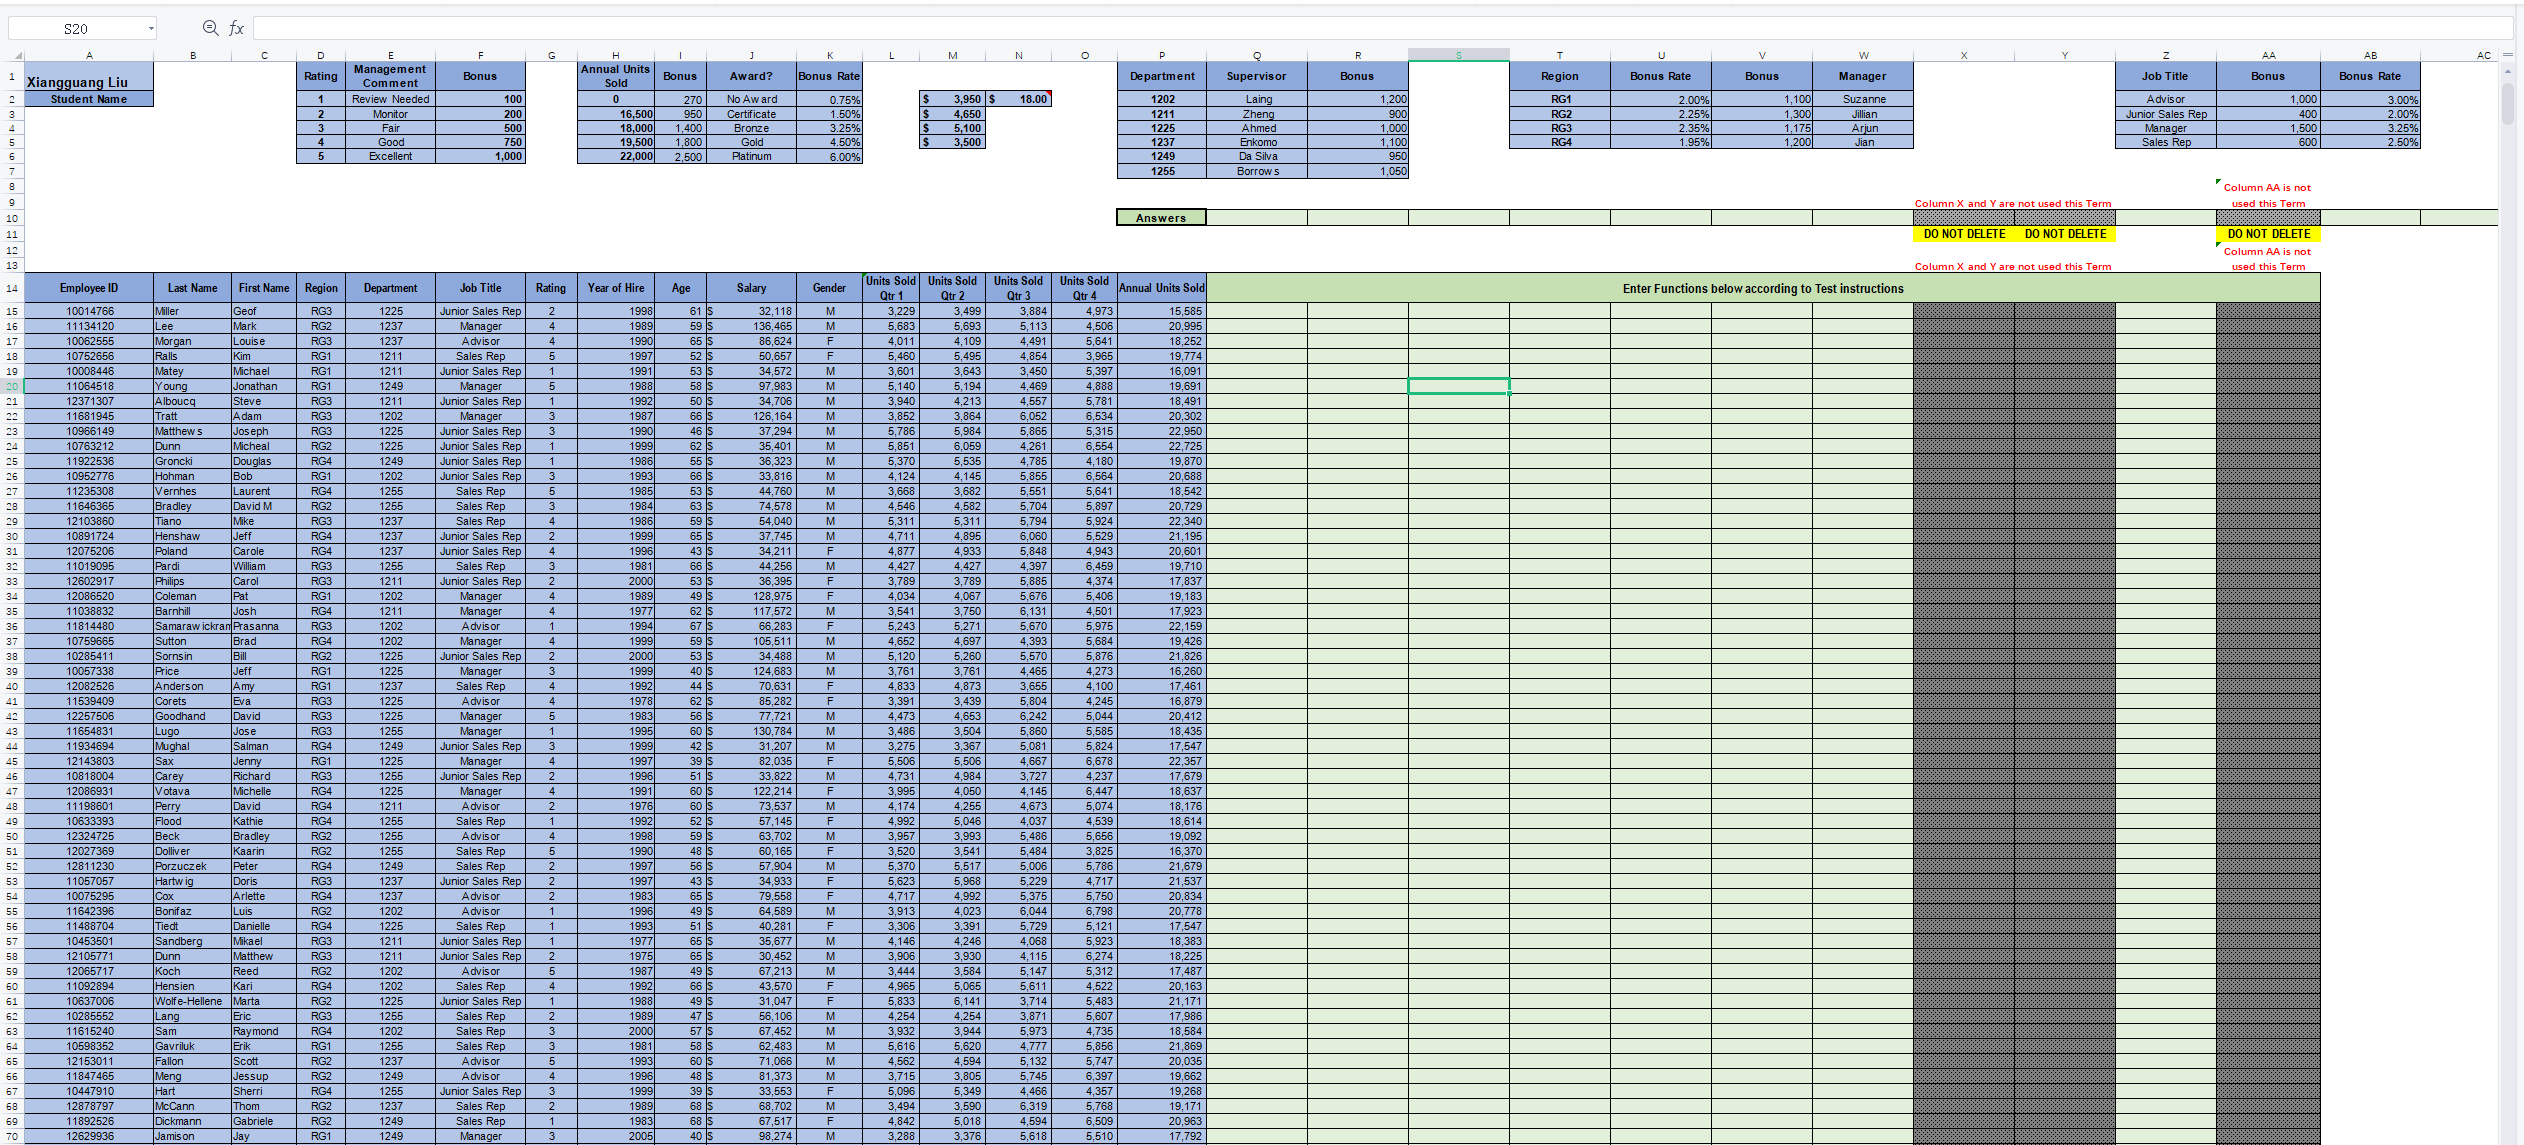The width and height of the screenshot is (2524, 1145).
Task: Select the yellow DO NOT DELETE cell under column X
Action: pos(1963,233)
